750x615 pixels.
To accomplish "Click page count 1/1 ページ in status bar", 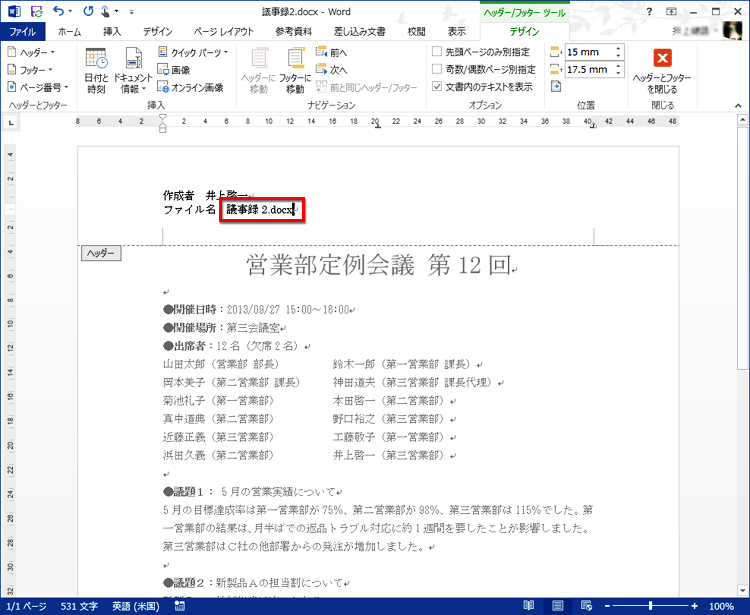I will point(26,606).
